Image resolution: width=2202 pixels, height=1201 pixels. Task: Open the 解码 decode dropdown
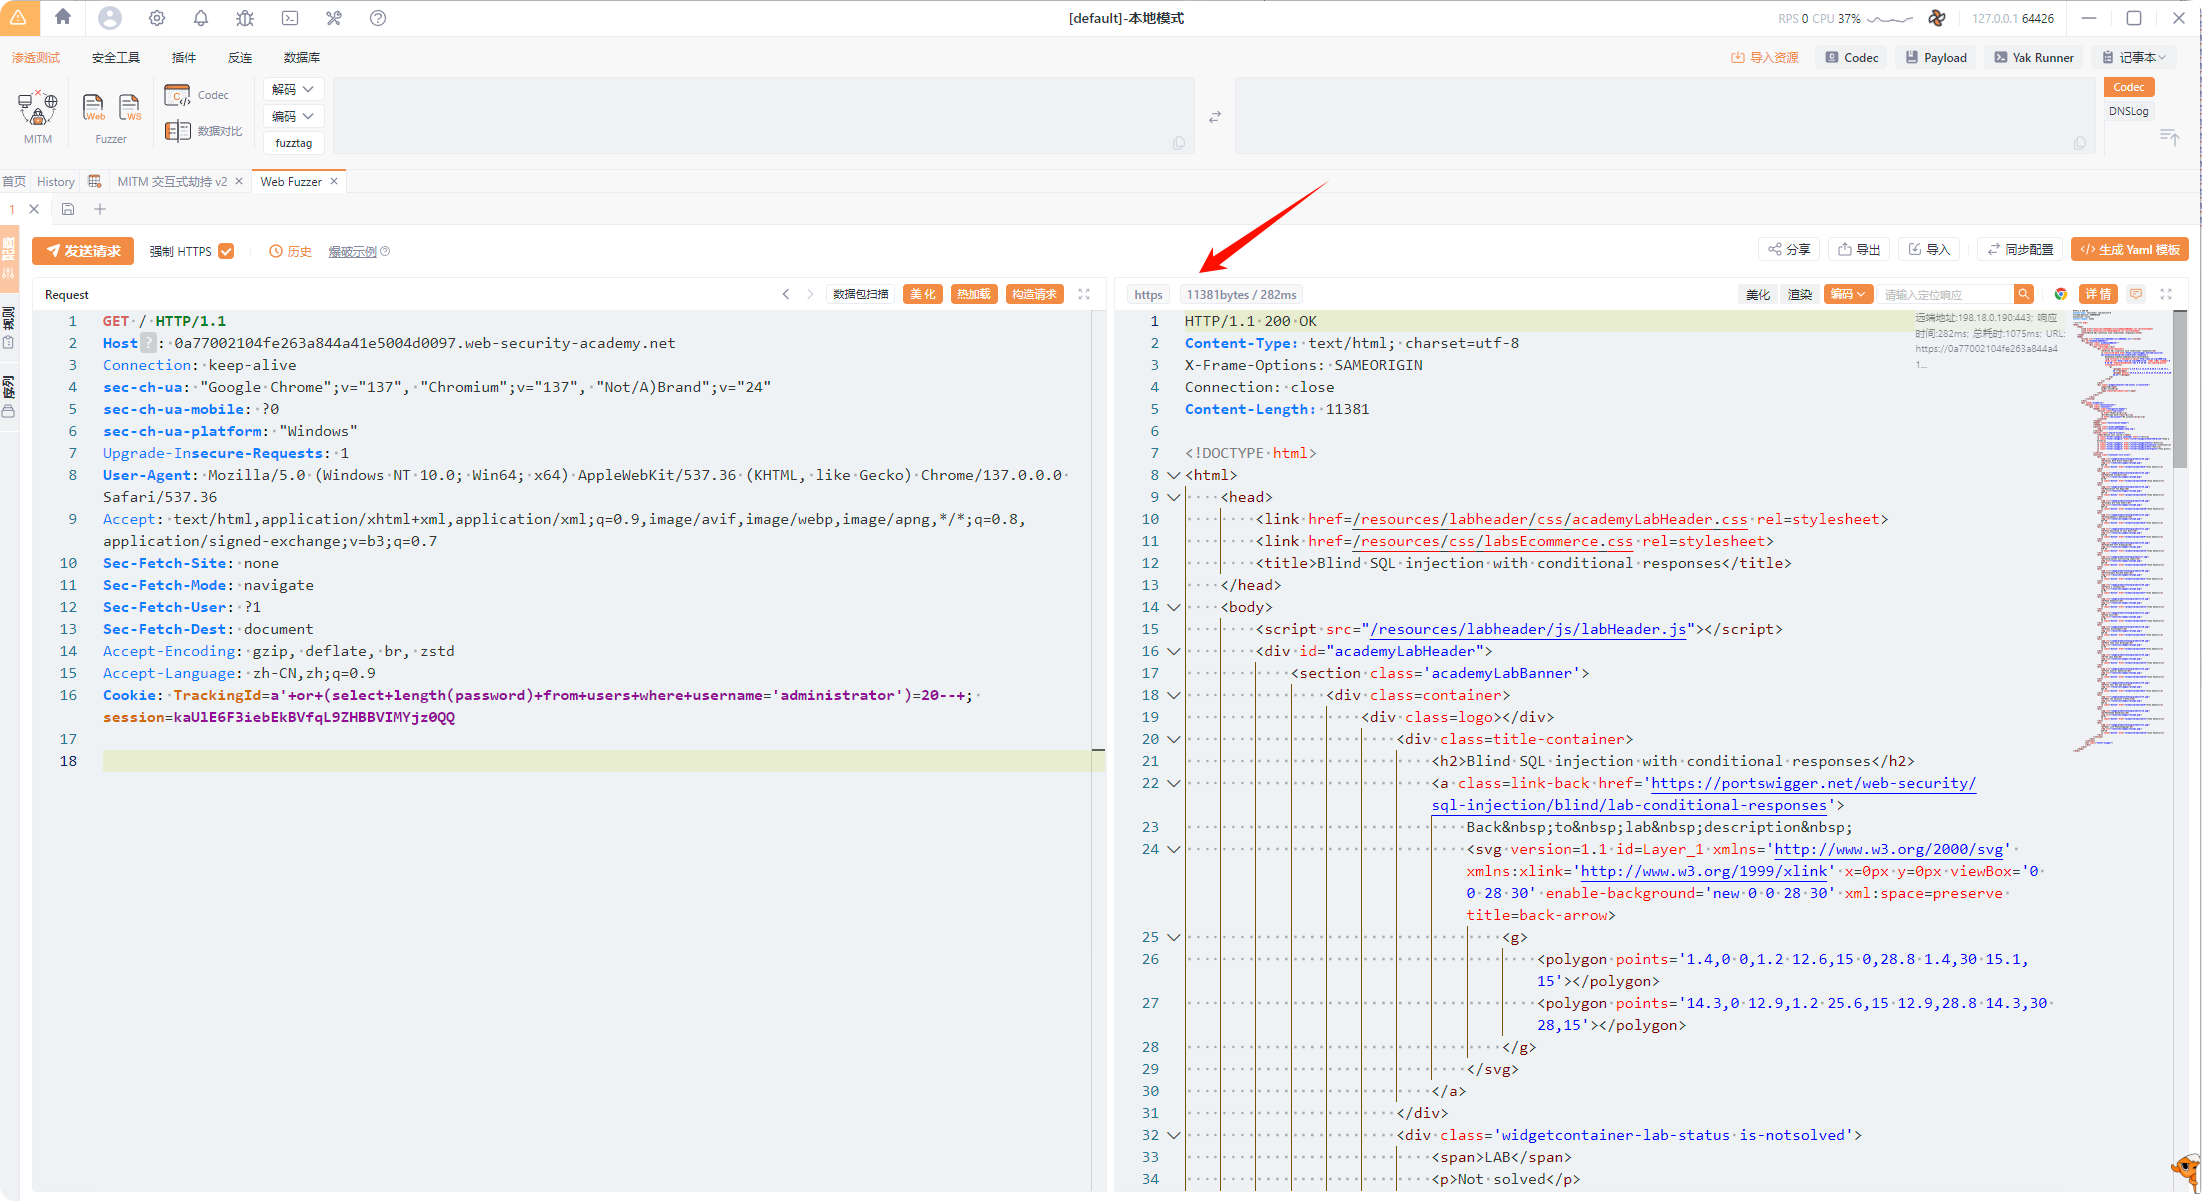click(293, 89)
